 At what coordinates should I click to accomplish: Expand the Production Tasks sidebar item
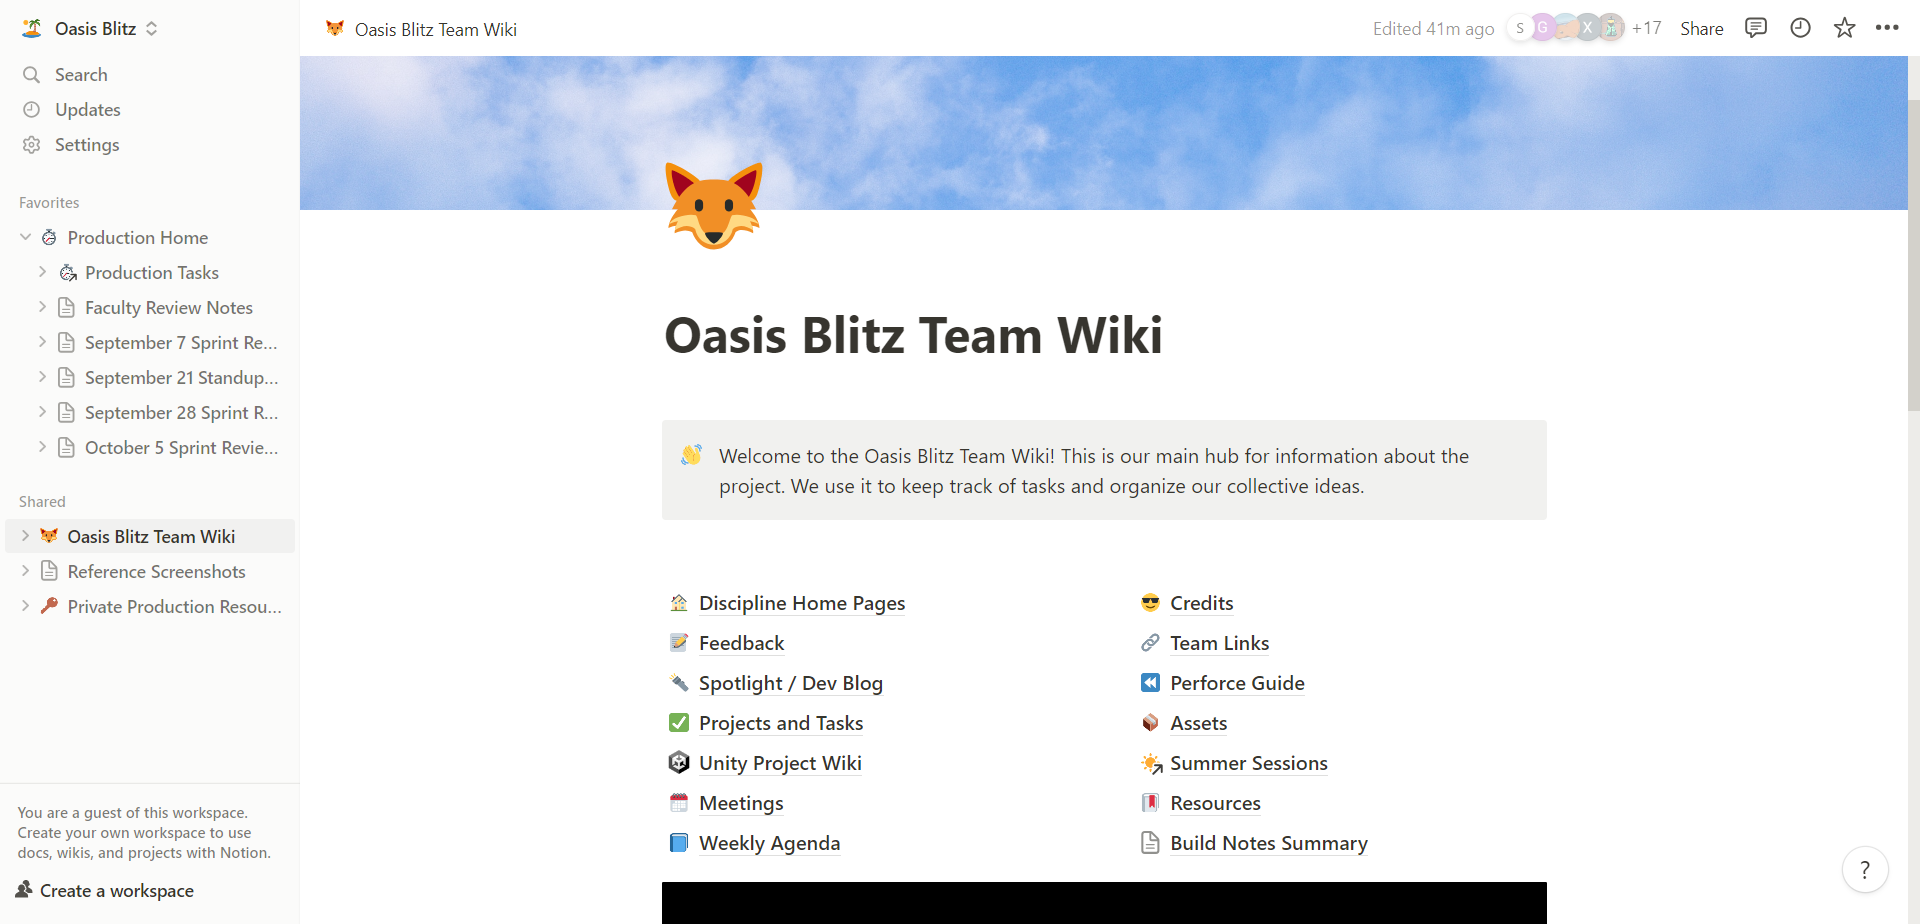click(x=42, y=272)
